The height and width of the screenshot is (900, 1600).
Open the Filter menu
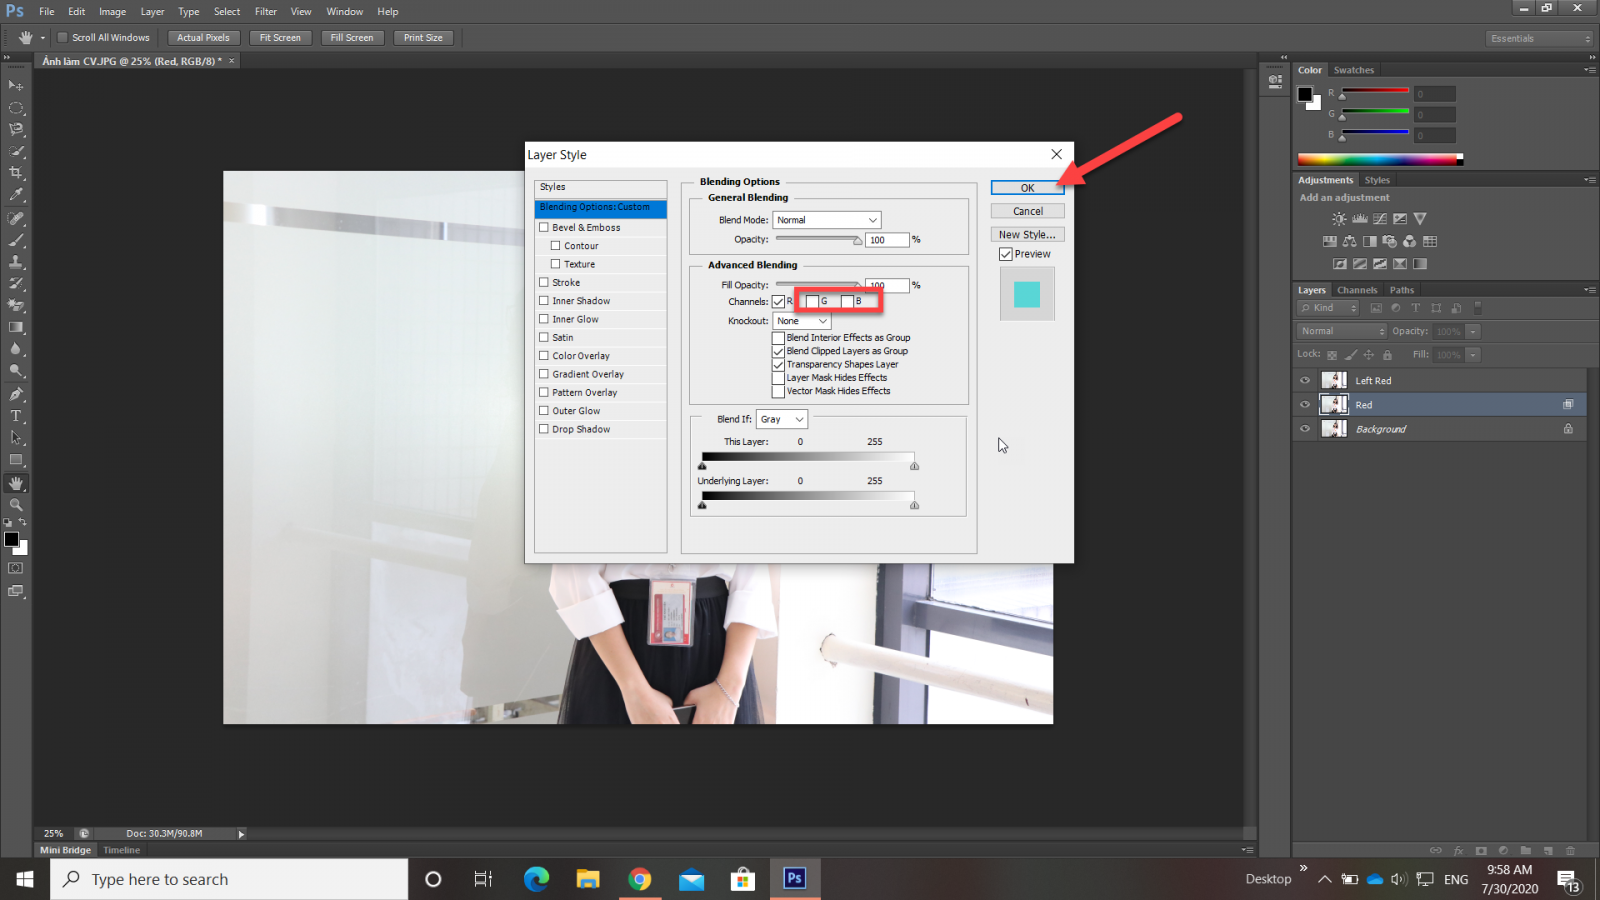[x=265, y=12]
